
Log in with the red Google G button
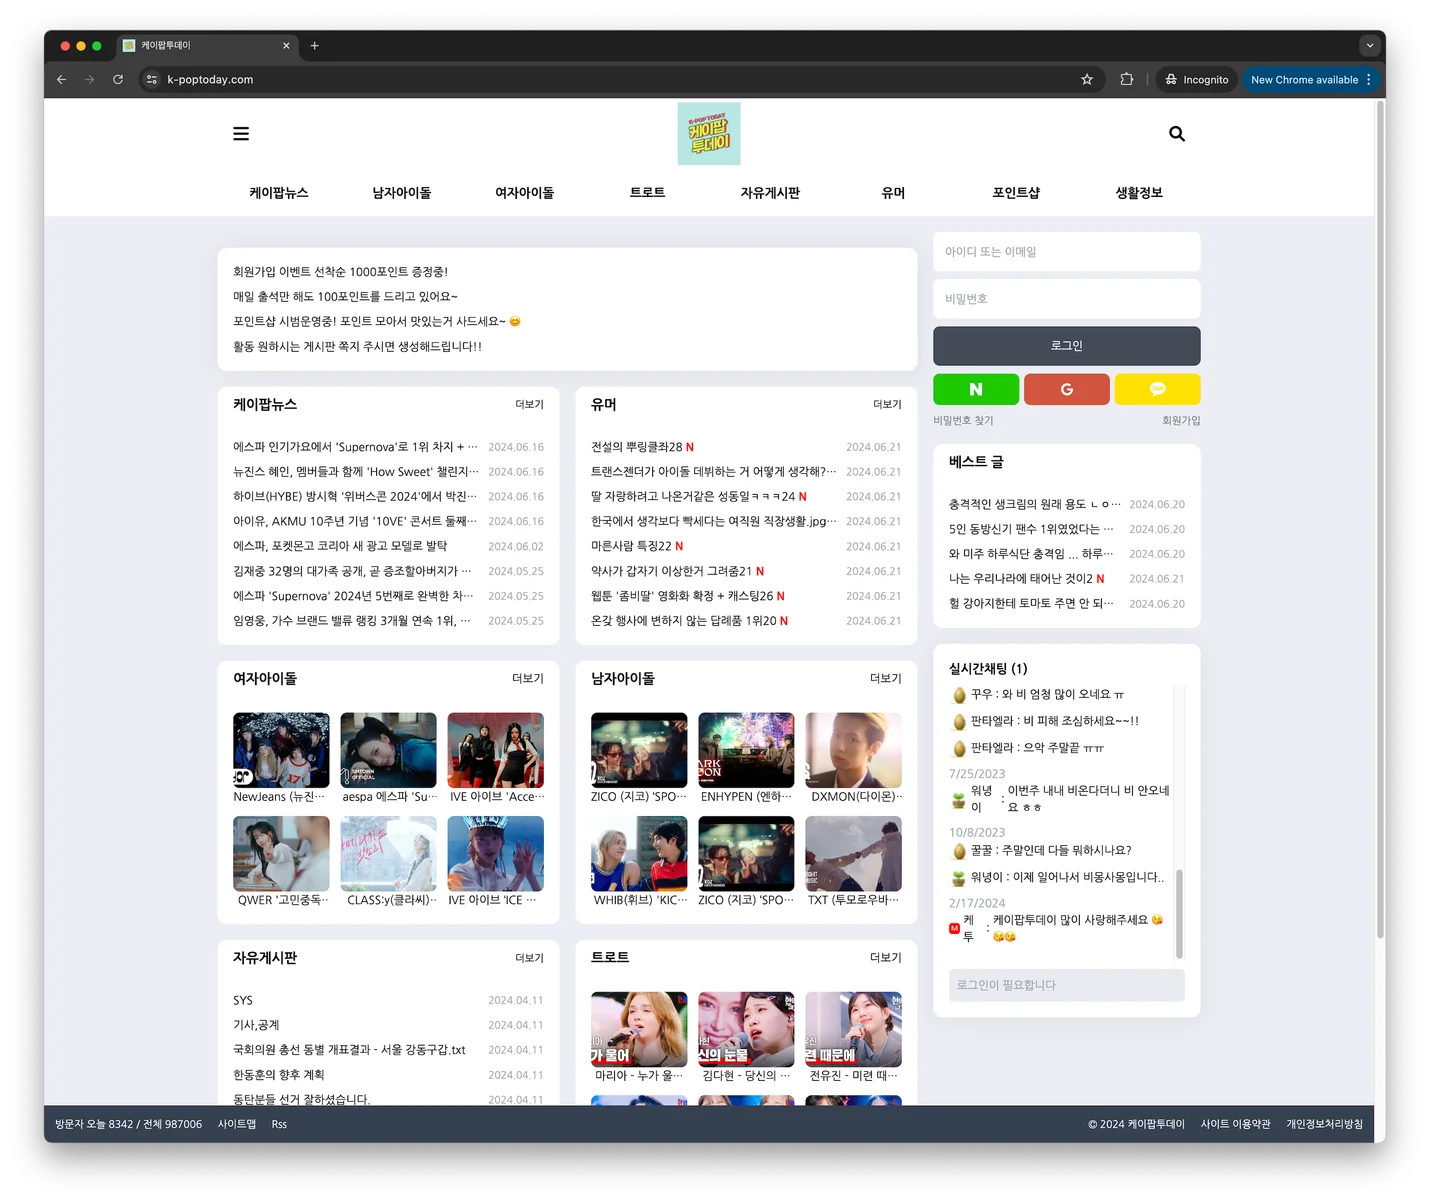tap(1067, 389)
